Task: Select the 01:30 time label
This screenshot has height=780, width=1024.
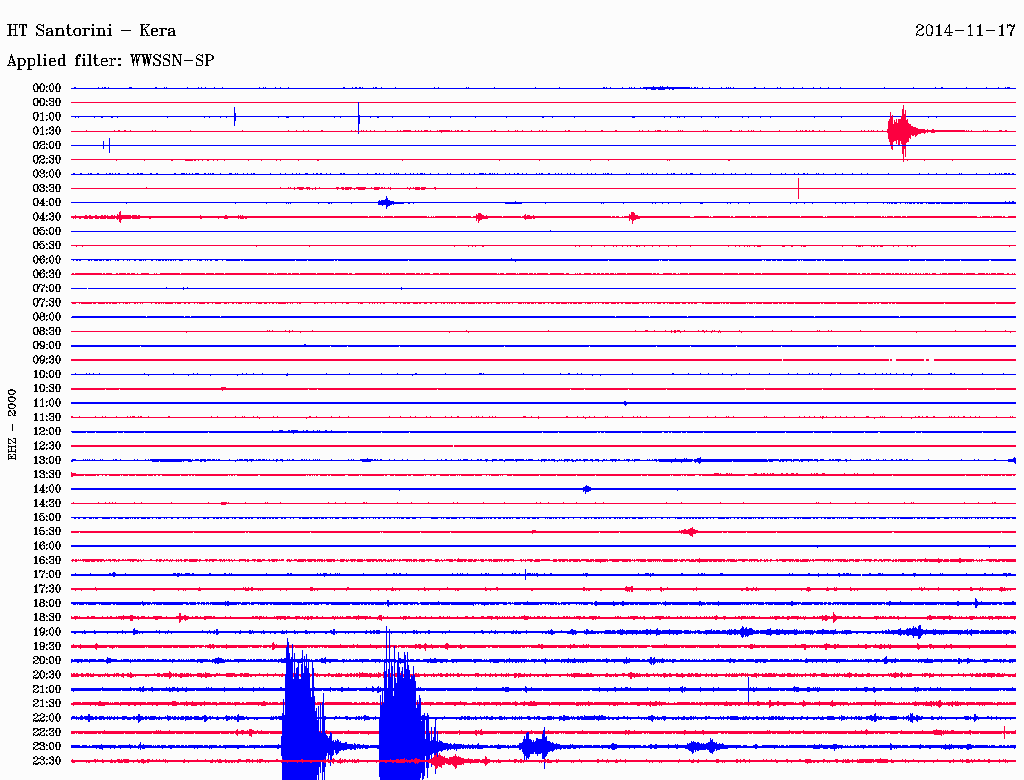Action: 47,131
